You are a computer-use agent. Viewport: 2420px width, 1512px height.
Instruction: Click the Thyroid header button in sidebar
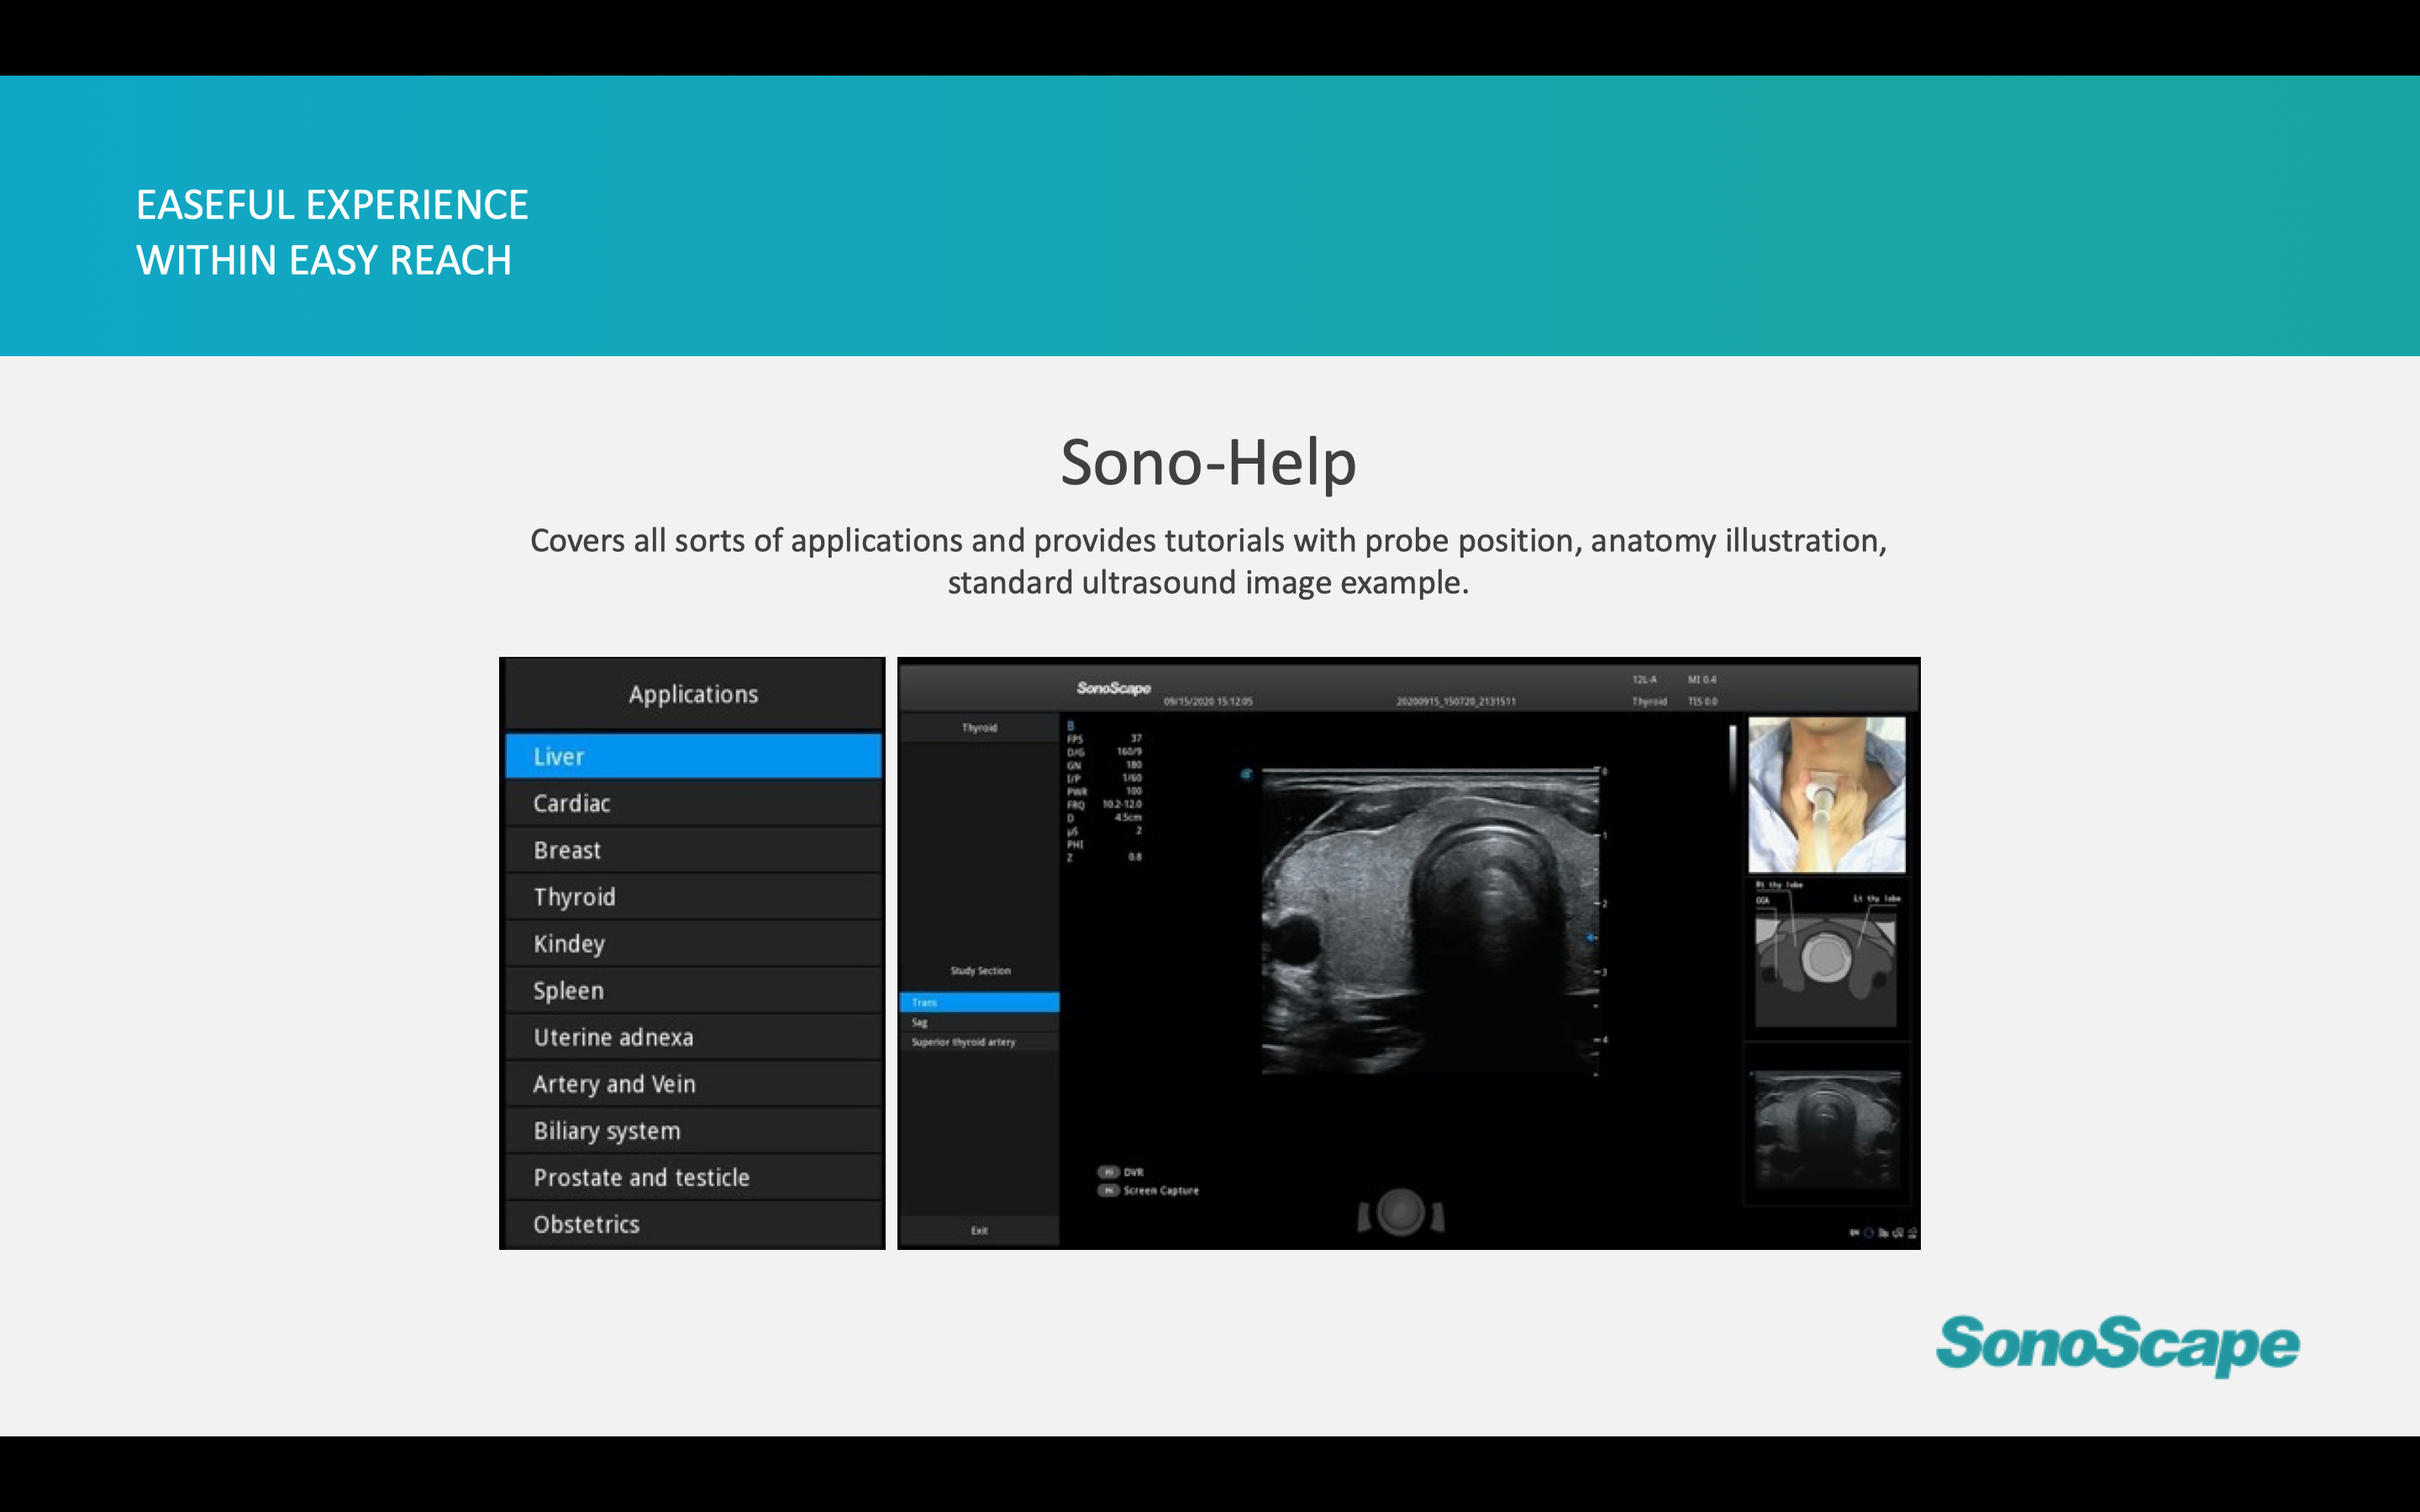coord(979,728)
